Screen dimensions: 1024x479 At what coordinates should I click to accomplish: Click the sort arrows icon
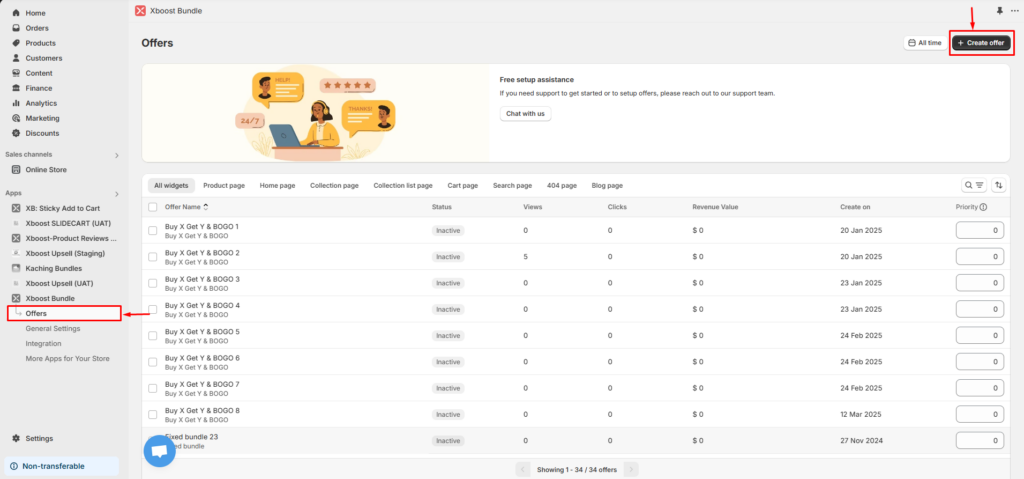tap(997, 185)
